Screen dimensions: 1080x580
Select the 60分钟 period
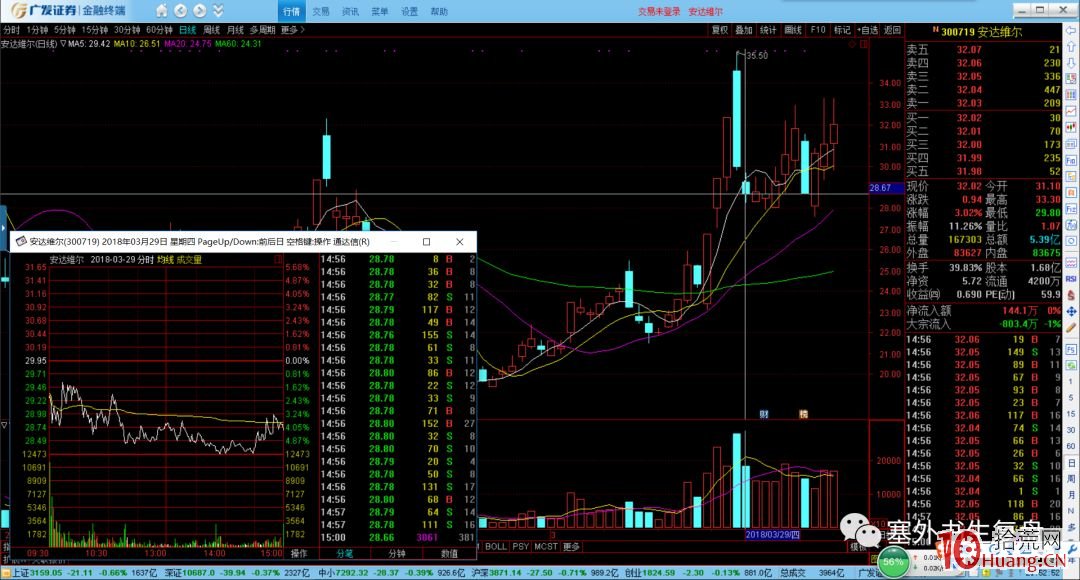(159, 30)
